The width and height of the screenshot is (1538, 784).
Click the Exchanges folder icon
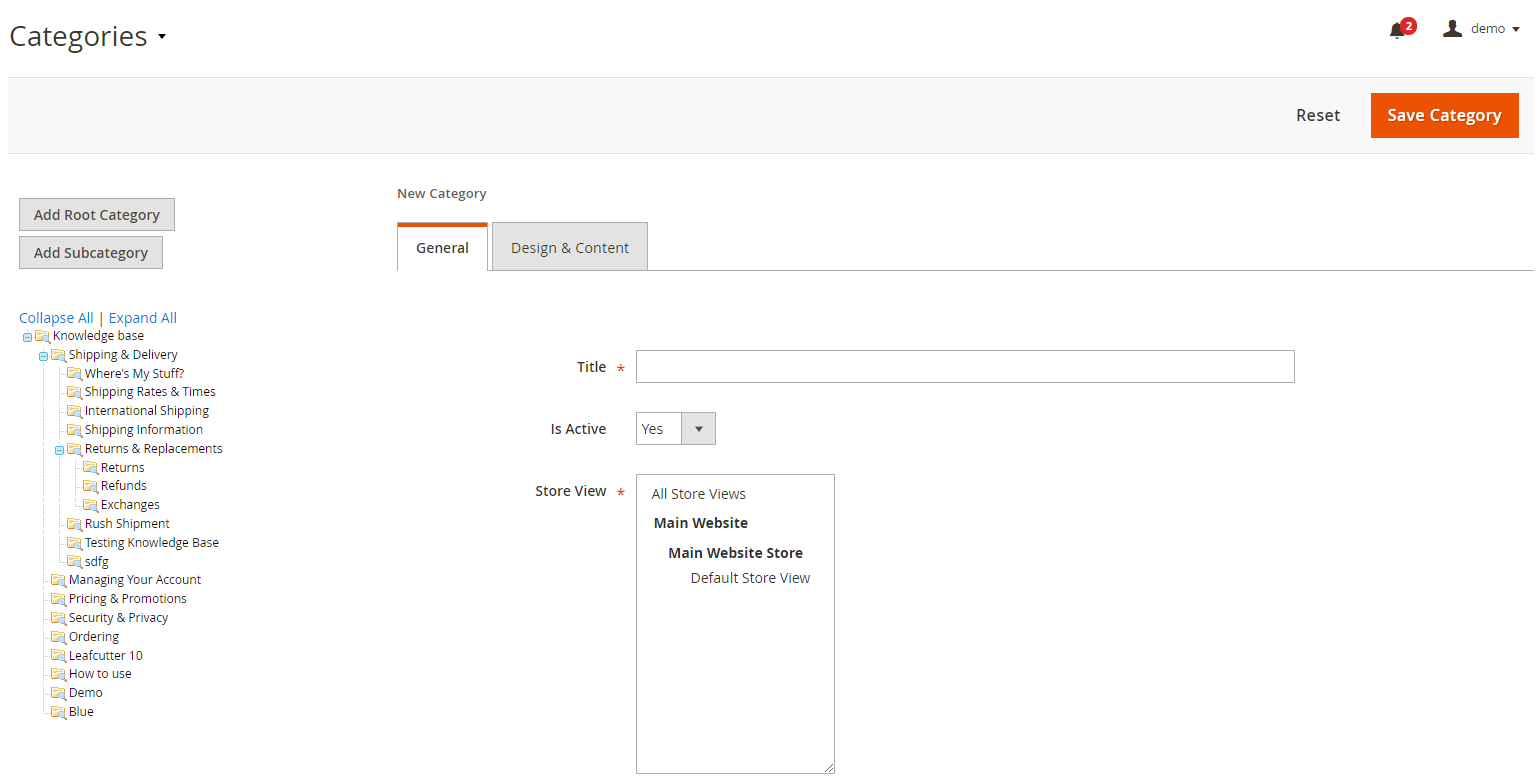91,505
